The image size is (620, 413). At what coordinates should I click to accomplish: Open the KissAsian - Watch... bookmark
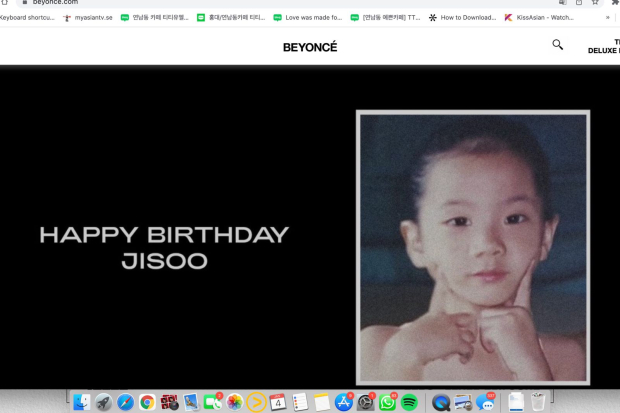point(539,17)
